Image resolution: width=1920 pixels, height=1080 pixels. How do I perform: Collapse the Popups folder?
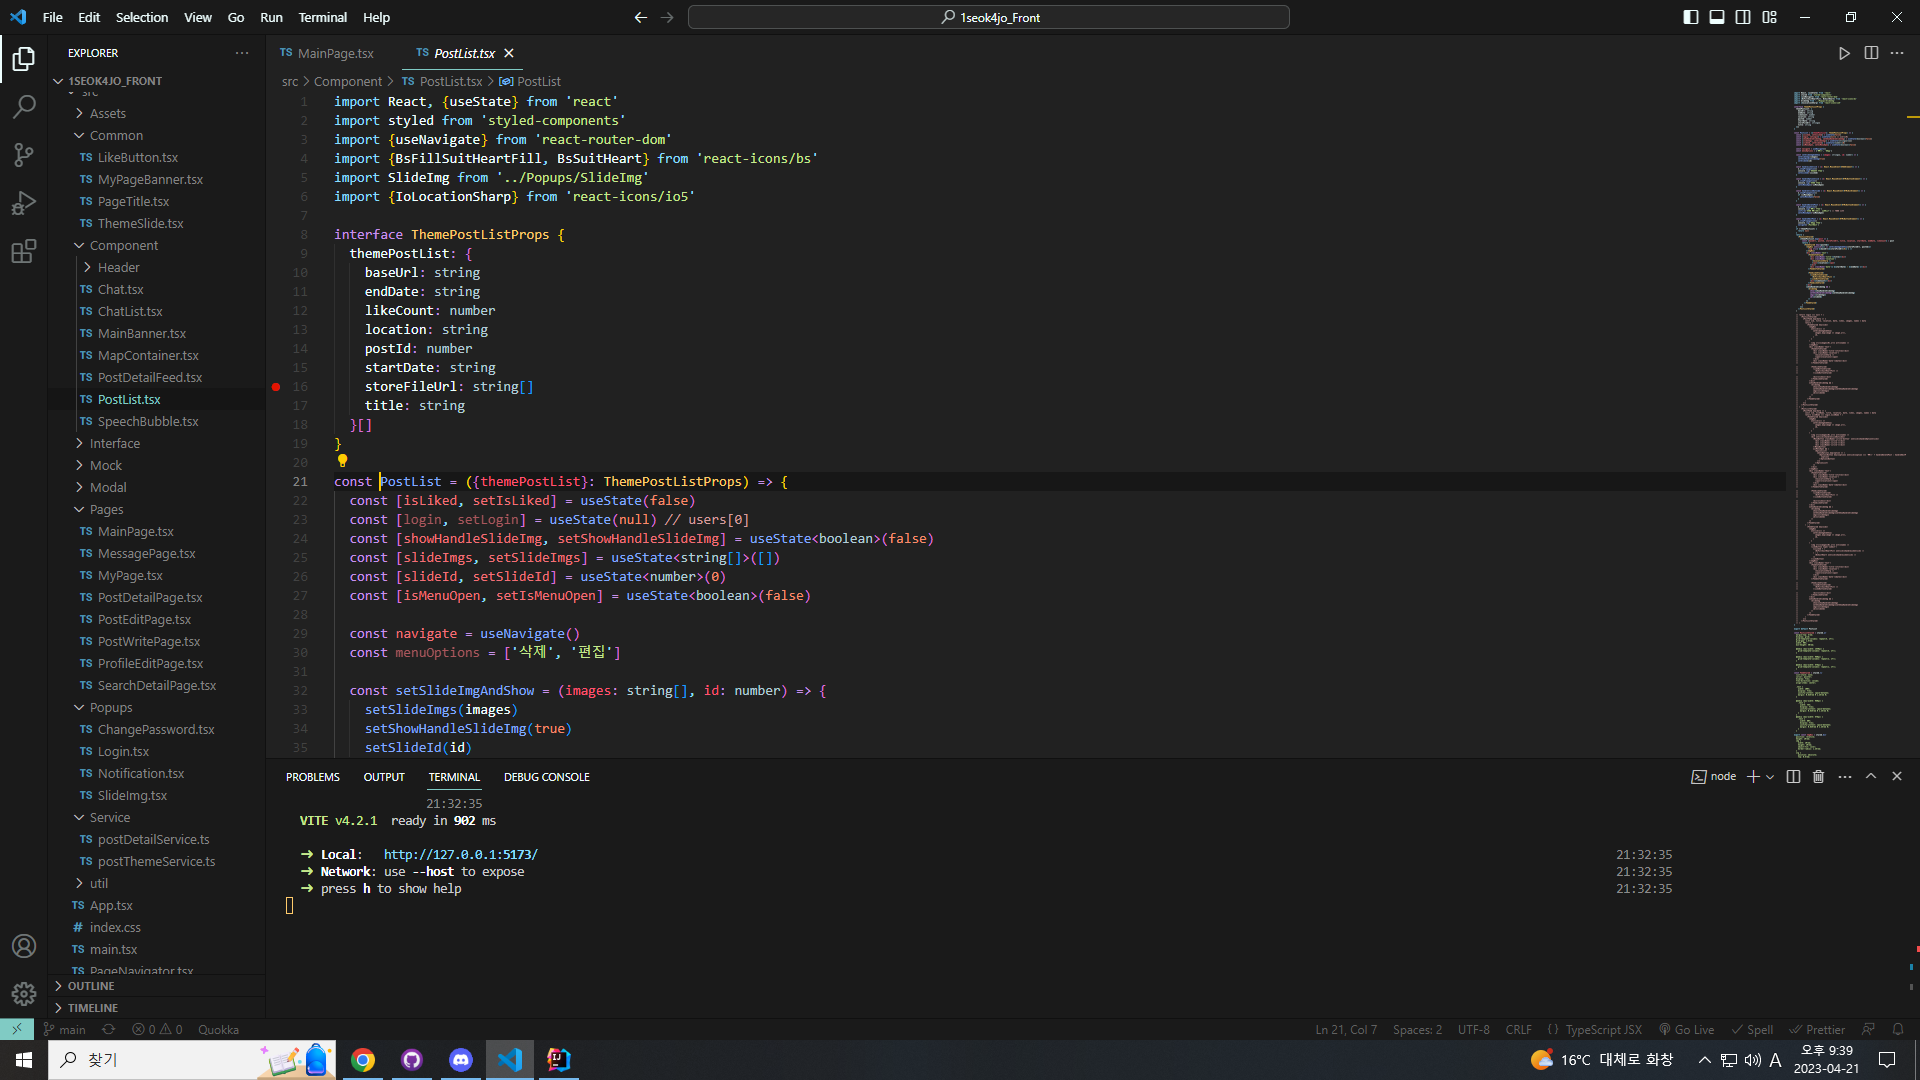110,707
